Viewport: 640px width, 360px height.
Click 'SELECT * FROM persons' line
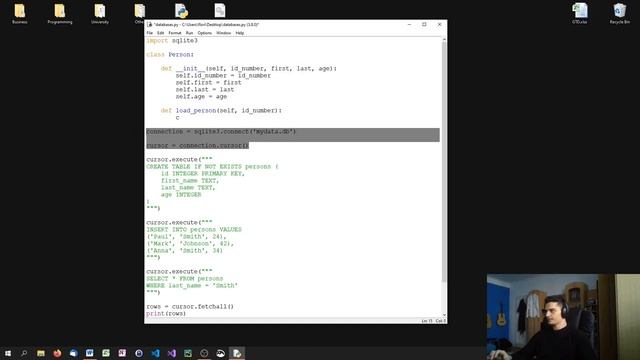185,278
